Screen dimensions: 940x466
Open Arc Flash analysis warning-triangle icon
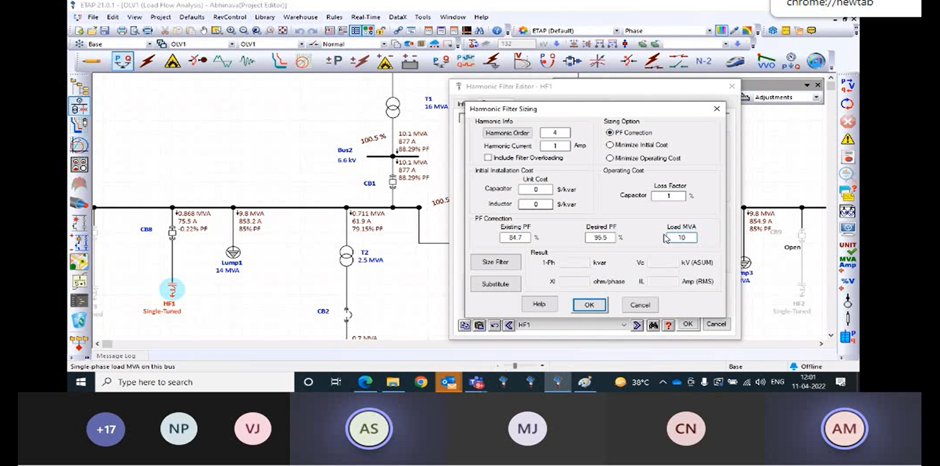tap(173, 61)
